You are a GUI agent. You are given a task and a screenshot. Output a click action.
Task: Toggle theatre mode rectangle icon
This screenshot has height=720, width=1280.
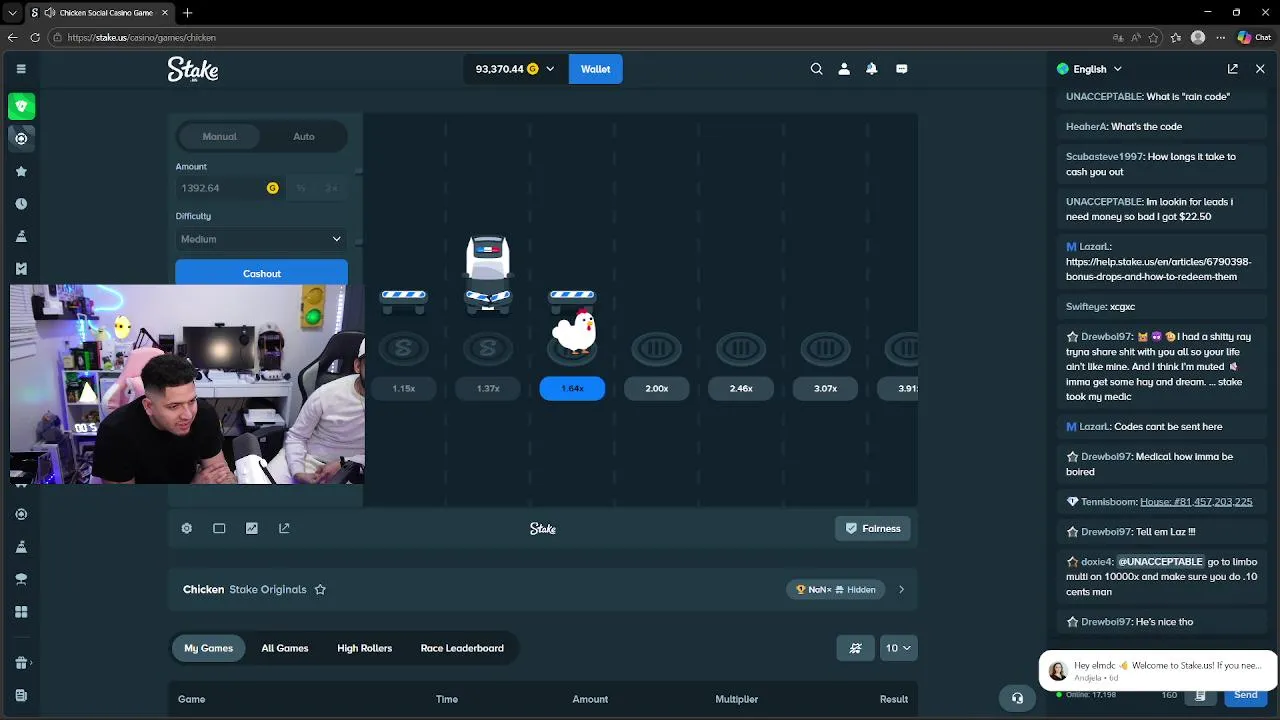[x=219, y=528]
